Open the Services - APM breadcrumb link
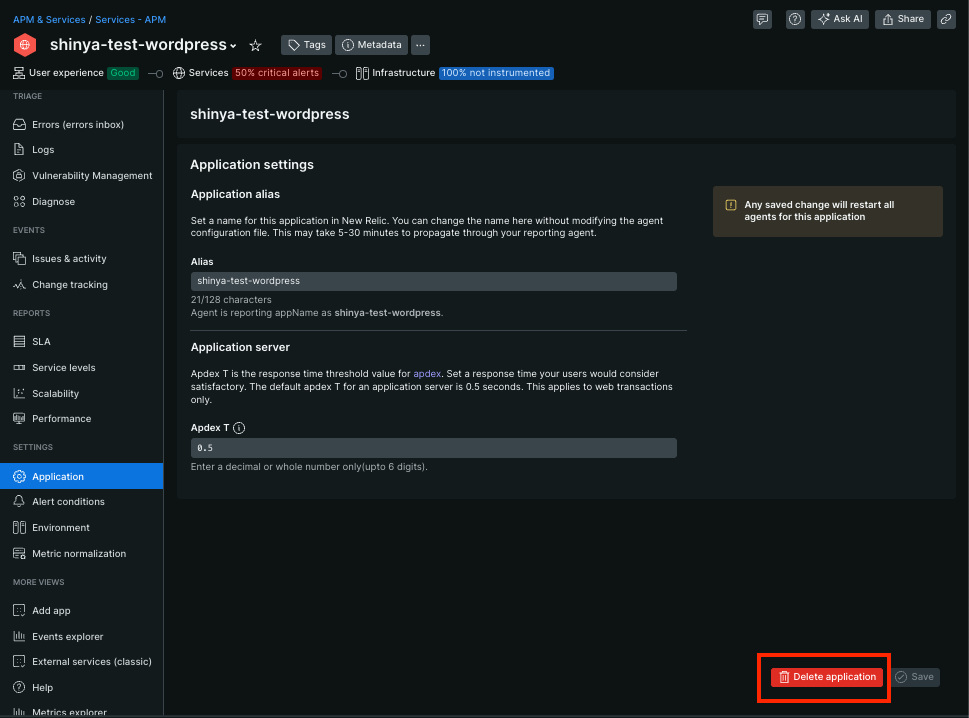969x718 pixels. (x=130, y=19)
